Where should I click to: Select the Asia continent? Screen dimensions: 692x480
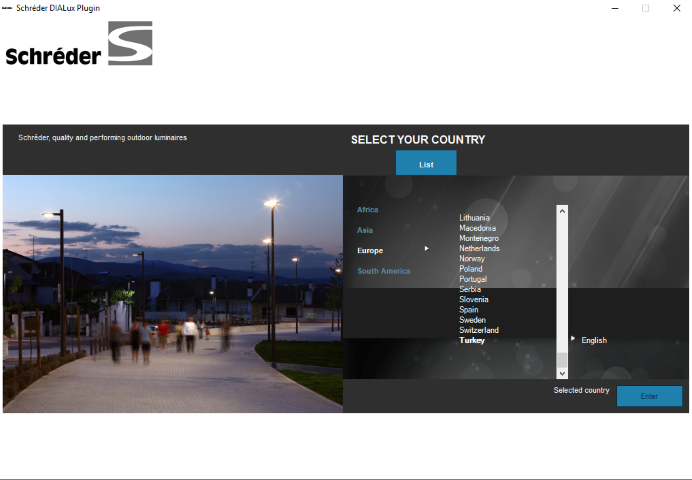[365, 230]
